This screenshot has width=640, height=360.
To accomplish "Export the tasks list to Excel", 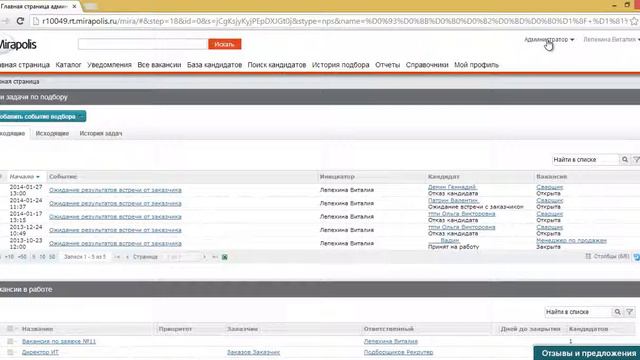I will [x=224, y=257].
